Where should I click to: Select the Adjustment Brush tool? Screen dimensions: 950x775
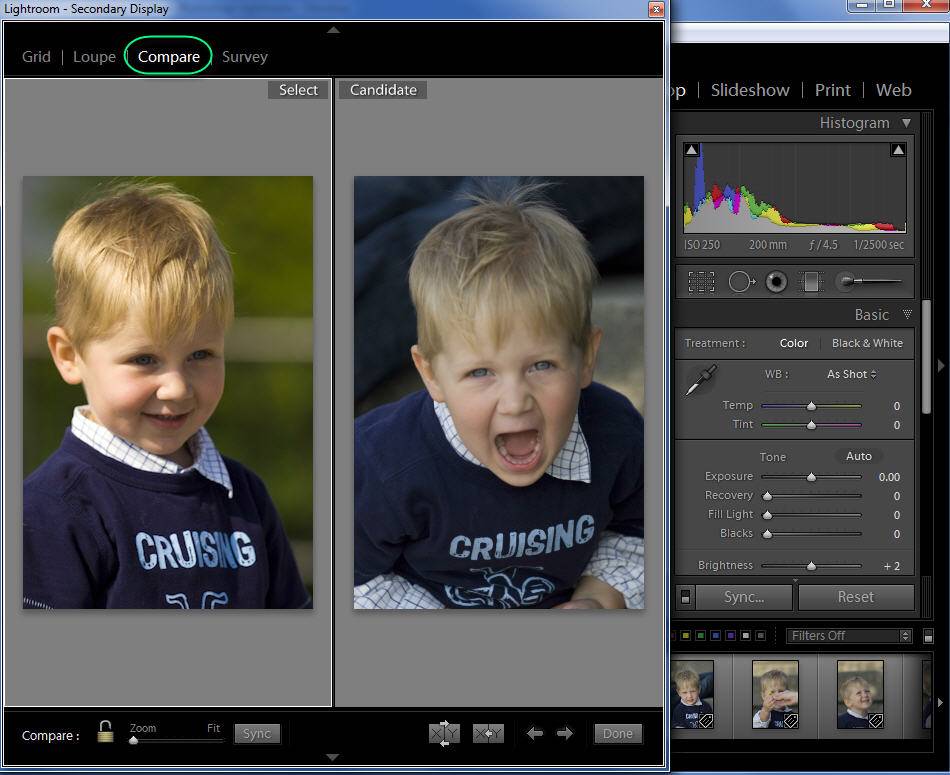[x=869, y=281]
